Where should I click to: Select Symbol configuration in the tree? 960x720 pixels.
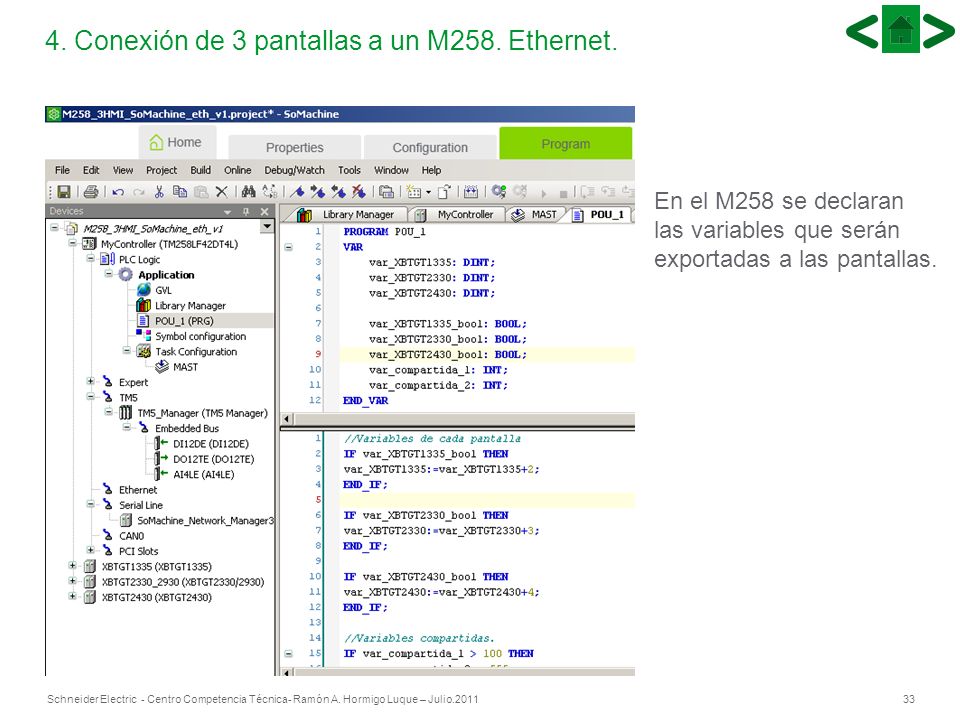(200, 336)
